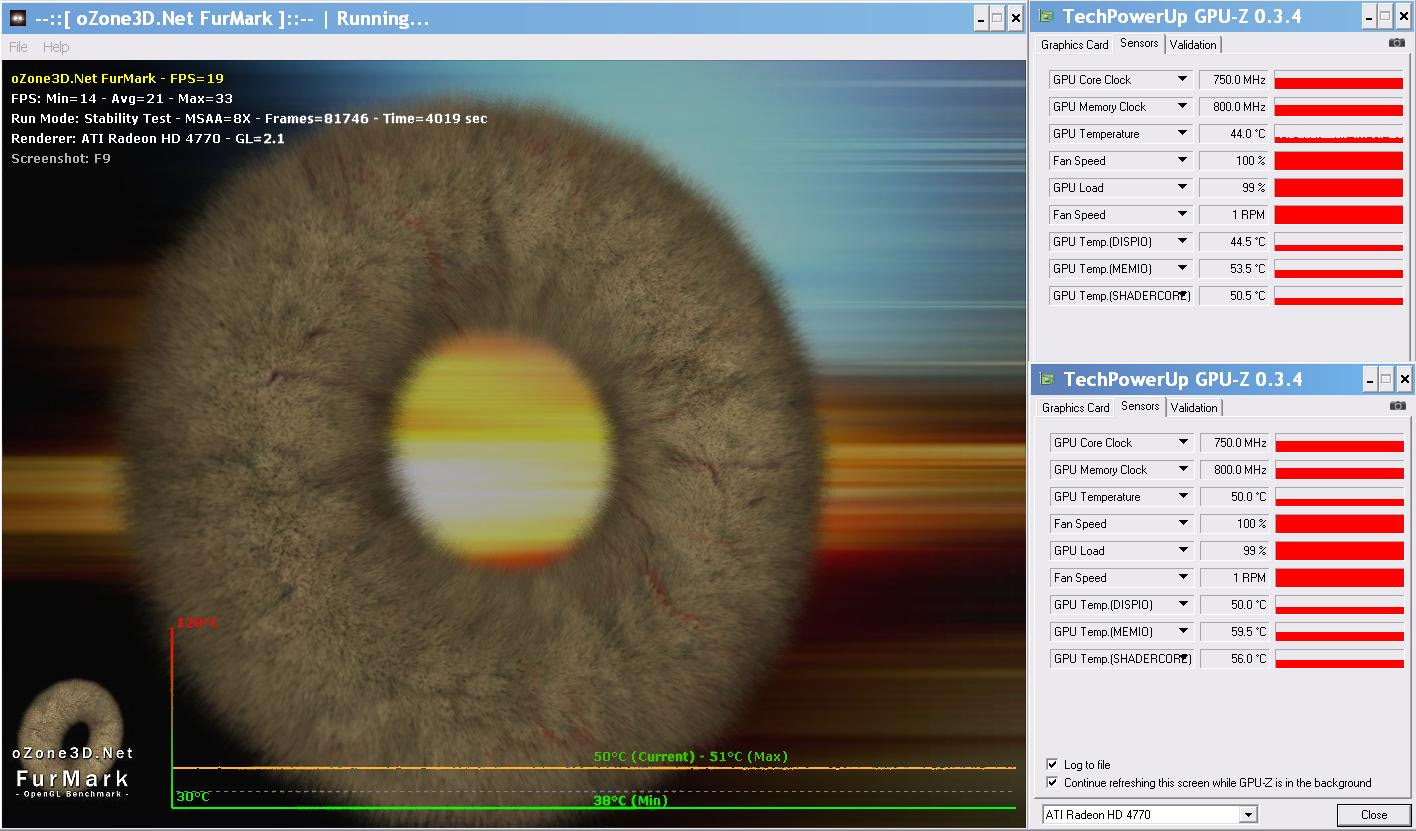Open the Help menu in FurMark
1416x831 pixels.
(x=56, y=47)
